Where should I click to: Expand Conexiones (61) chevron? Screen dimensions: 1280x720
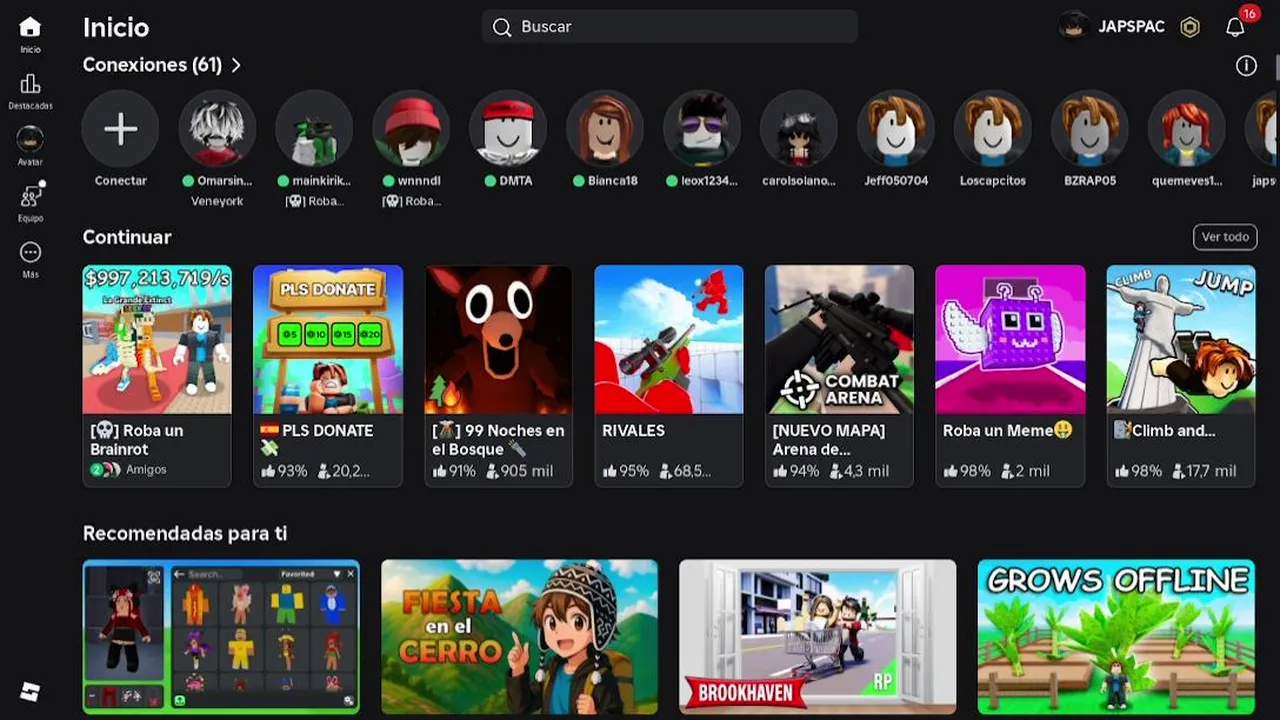[x=236, y=65]
